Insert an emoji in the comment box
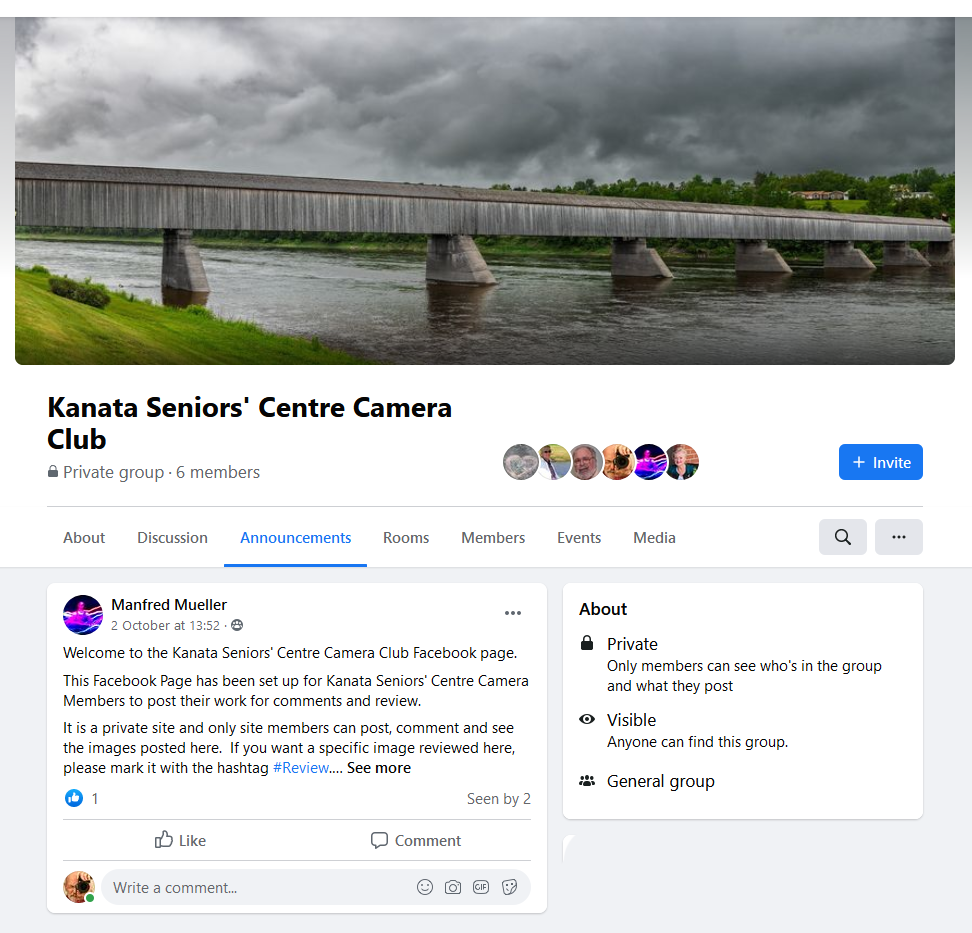Image resolution: width=972 pixels, height=933 pixels. tap(425, 887)
